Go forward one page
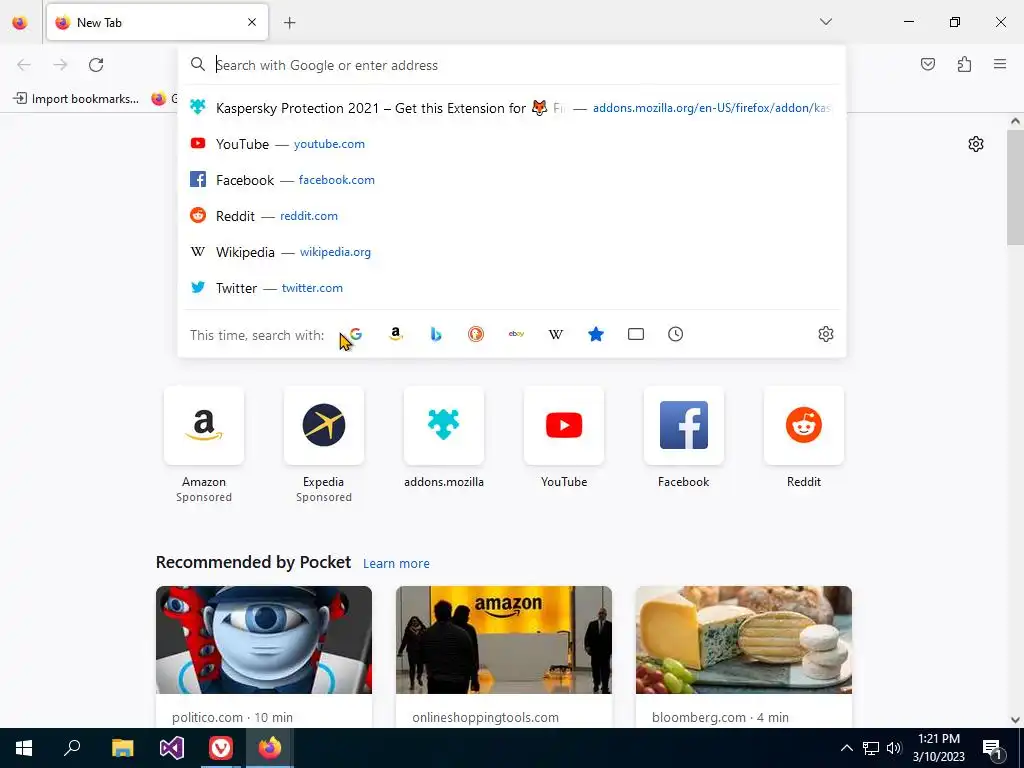This screenshot has height=768, width=1024. pos(60,65)
